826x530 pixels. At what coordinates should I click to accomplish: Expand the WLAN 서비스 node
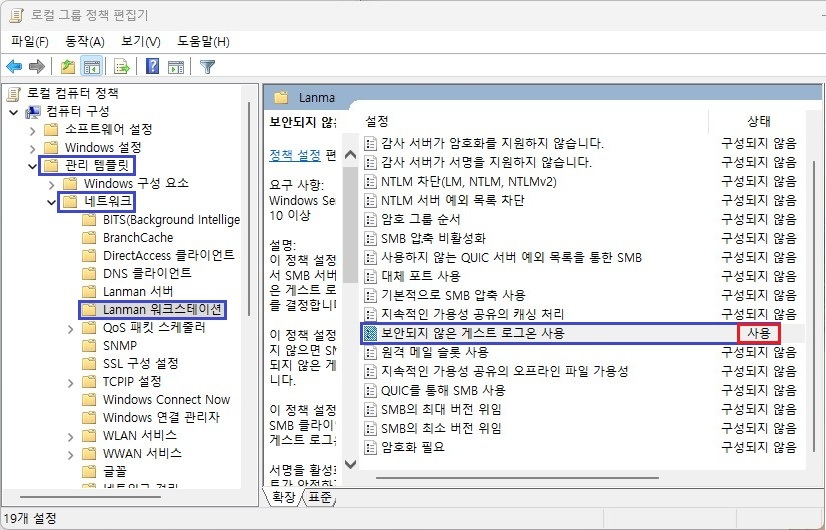(71, 437)
